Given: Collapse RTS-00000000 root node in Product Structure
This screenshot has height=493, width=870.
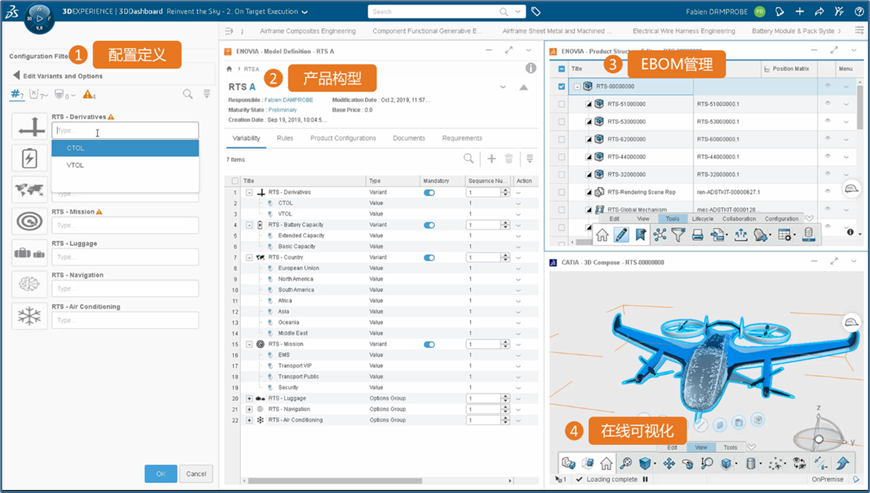Looking at the screenshot, I should (577, 87).
